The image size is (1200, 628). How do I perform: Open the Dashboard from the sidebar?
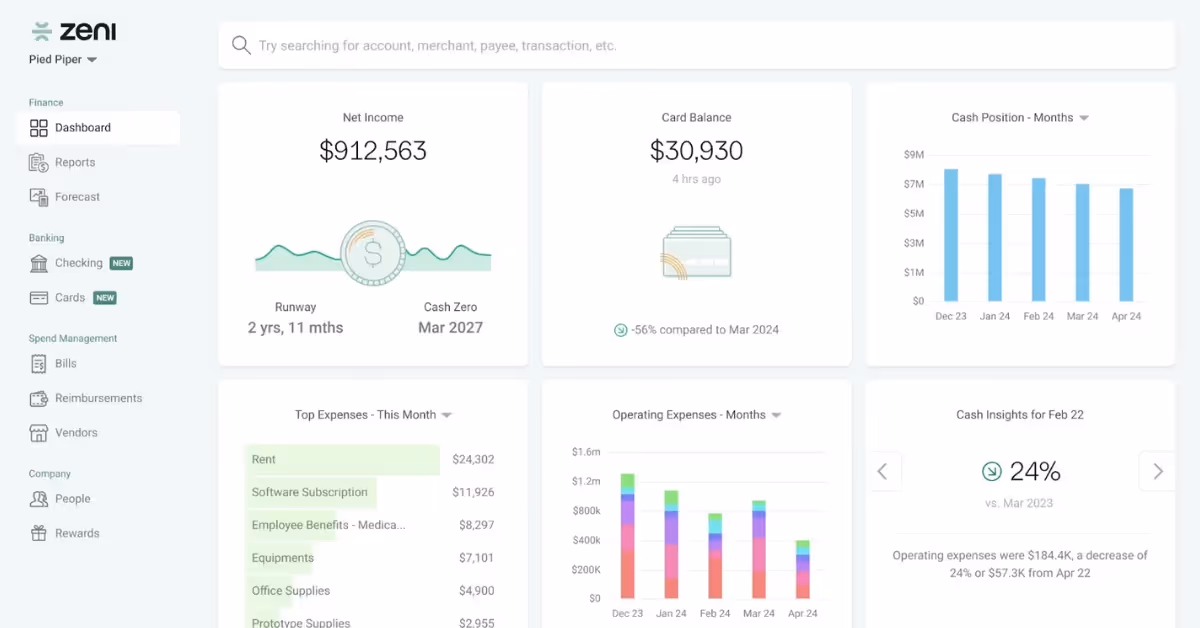[x=82, y=127]
